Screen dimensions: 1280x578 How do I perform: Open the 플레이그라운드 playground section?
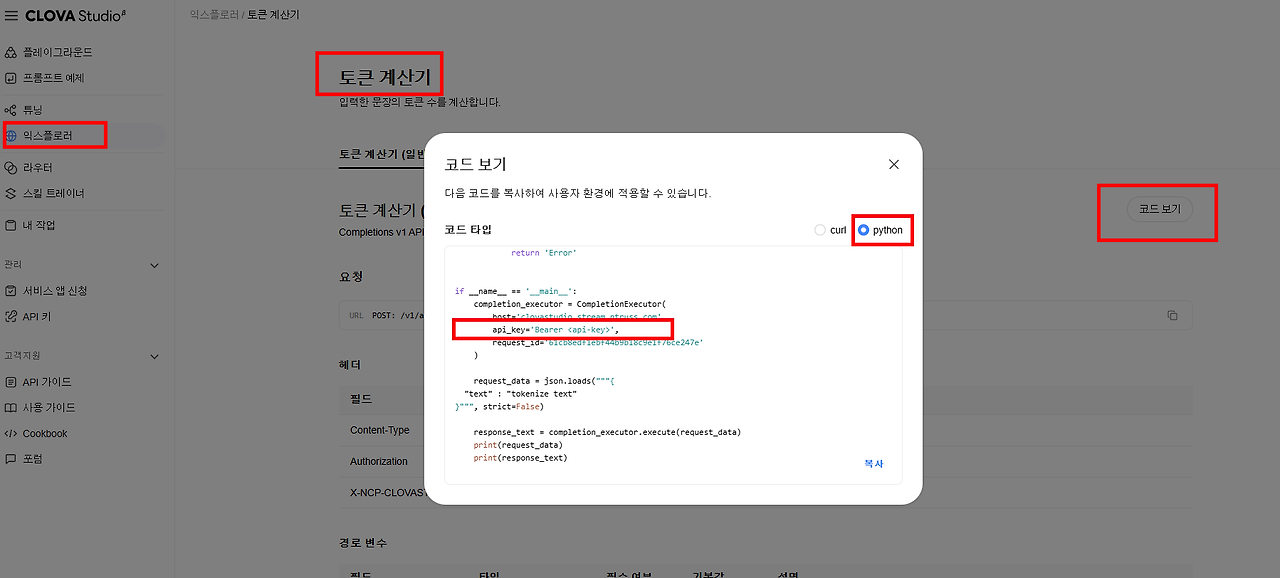tap(56, 52)
